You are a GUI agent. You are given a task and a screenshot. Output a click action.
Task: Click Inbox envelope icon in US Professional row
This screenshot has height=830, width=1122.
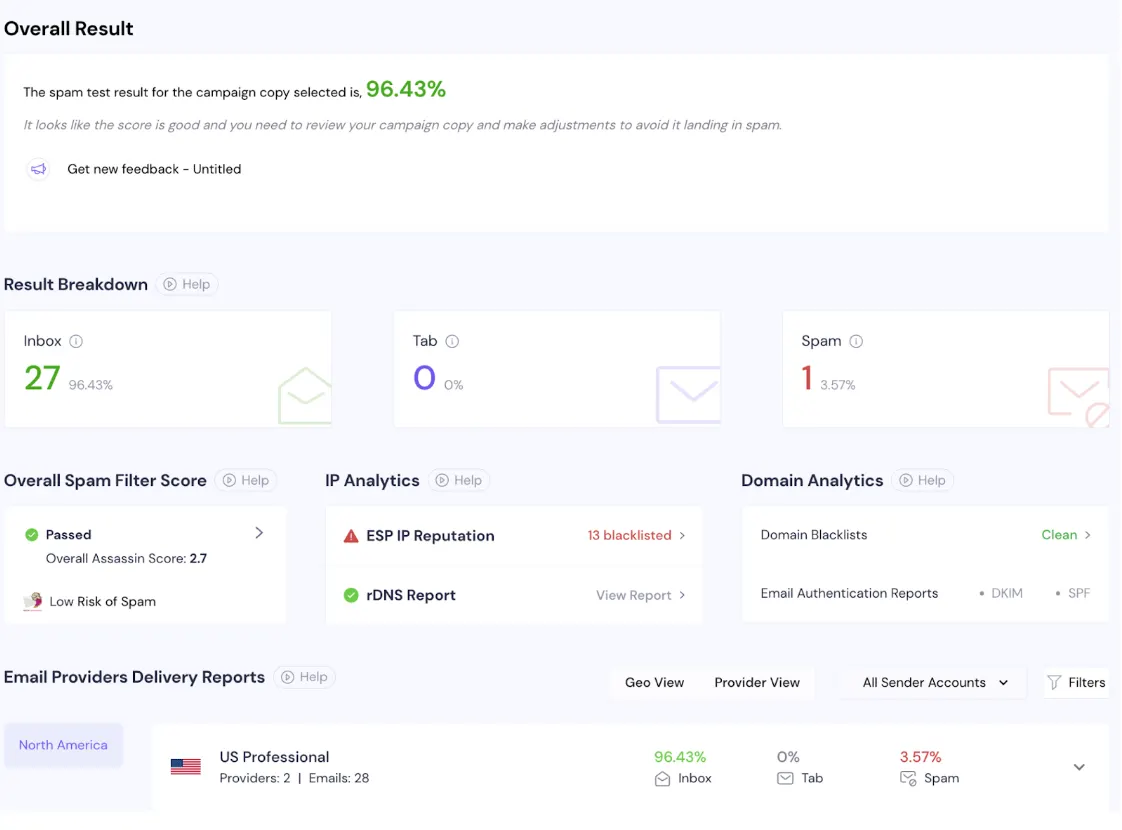coord(663,778)
